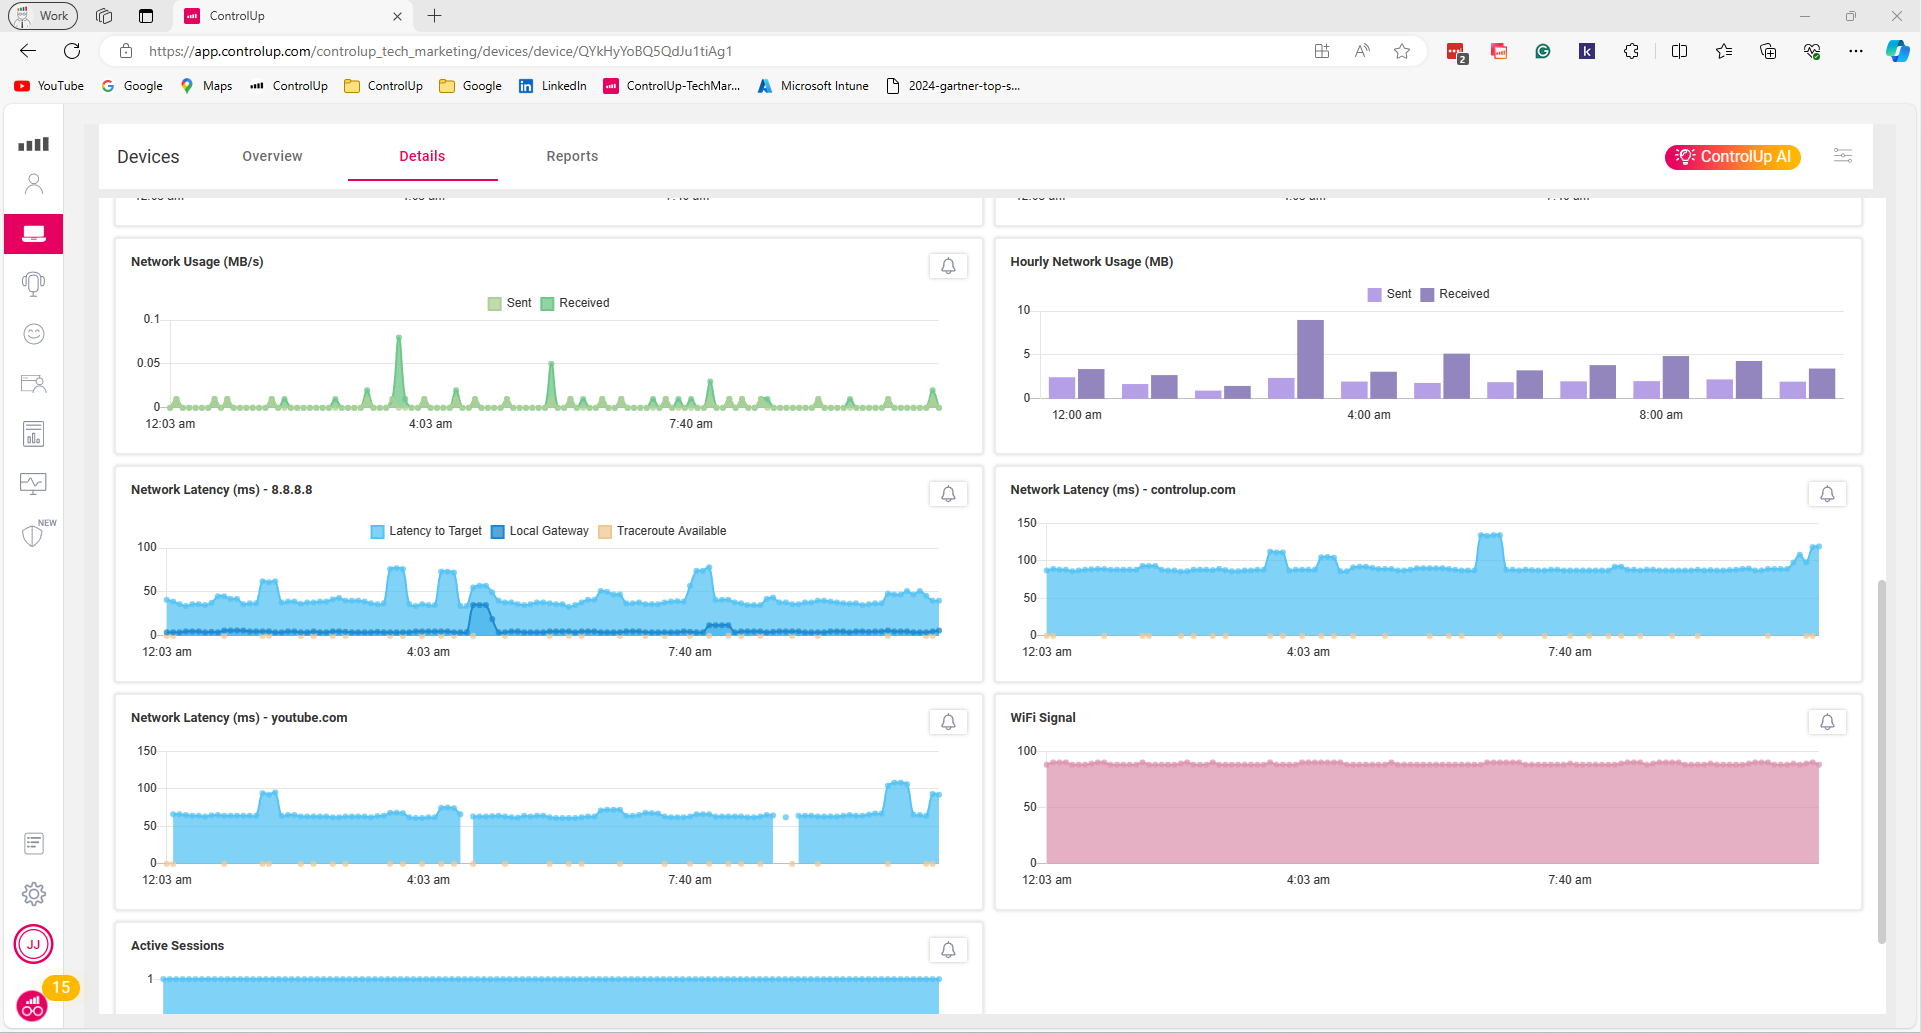Toggle Traceroute Available legend item
The height and width of the screenshot is (1033, 1921).
tap(662, 531)
